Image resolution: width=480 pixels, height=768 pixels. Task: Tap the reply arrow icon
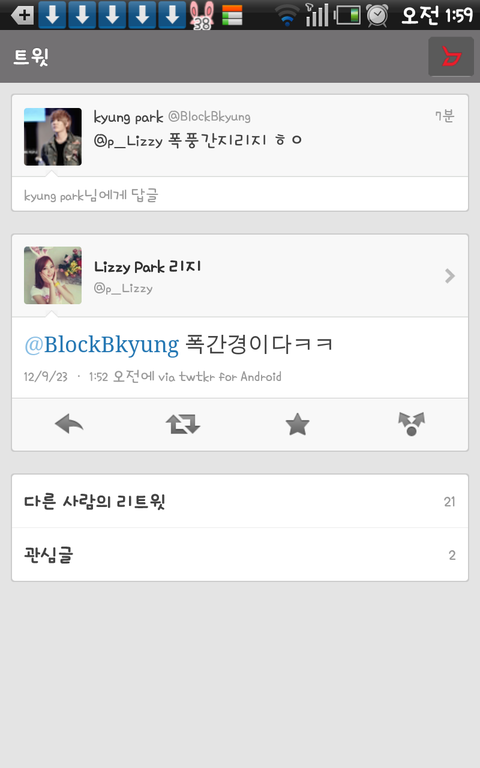69,424
